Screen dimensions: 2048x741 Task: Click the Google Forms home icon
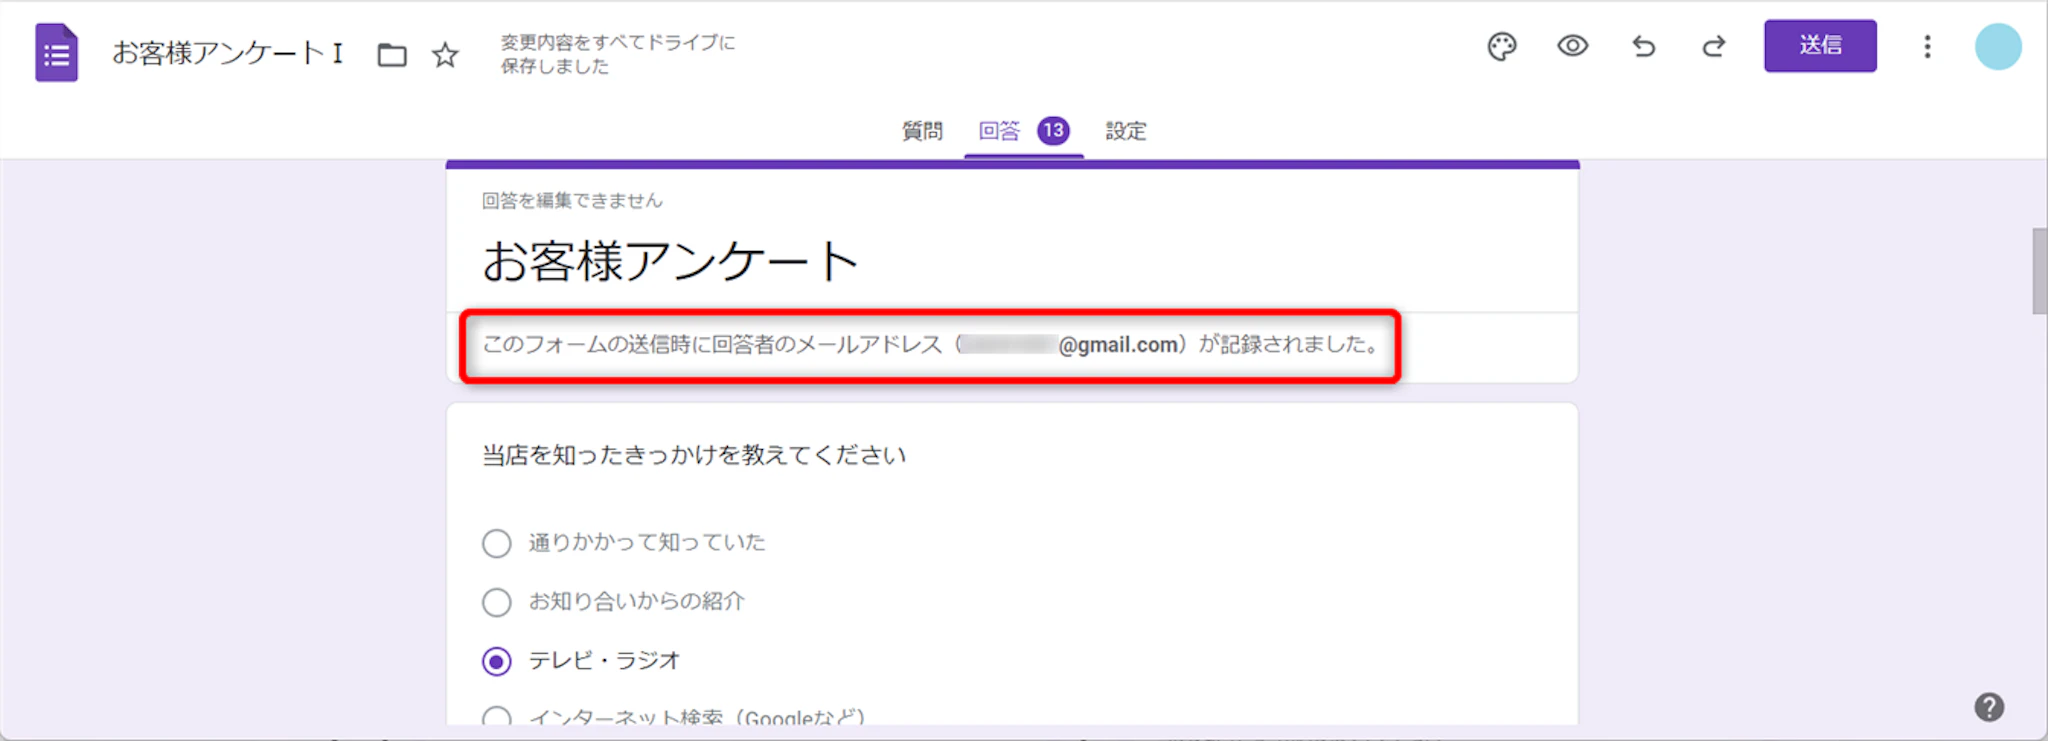[56, 52]
